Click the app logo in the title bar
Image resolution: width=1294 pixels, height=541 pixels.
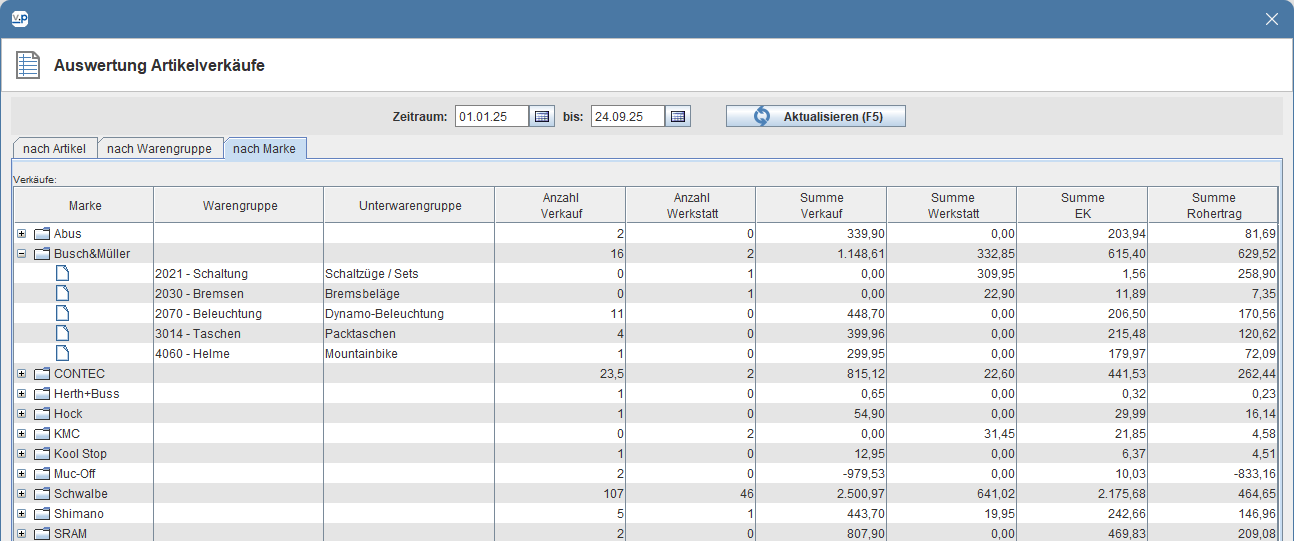coord(19,19)
